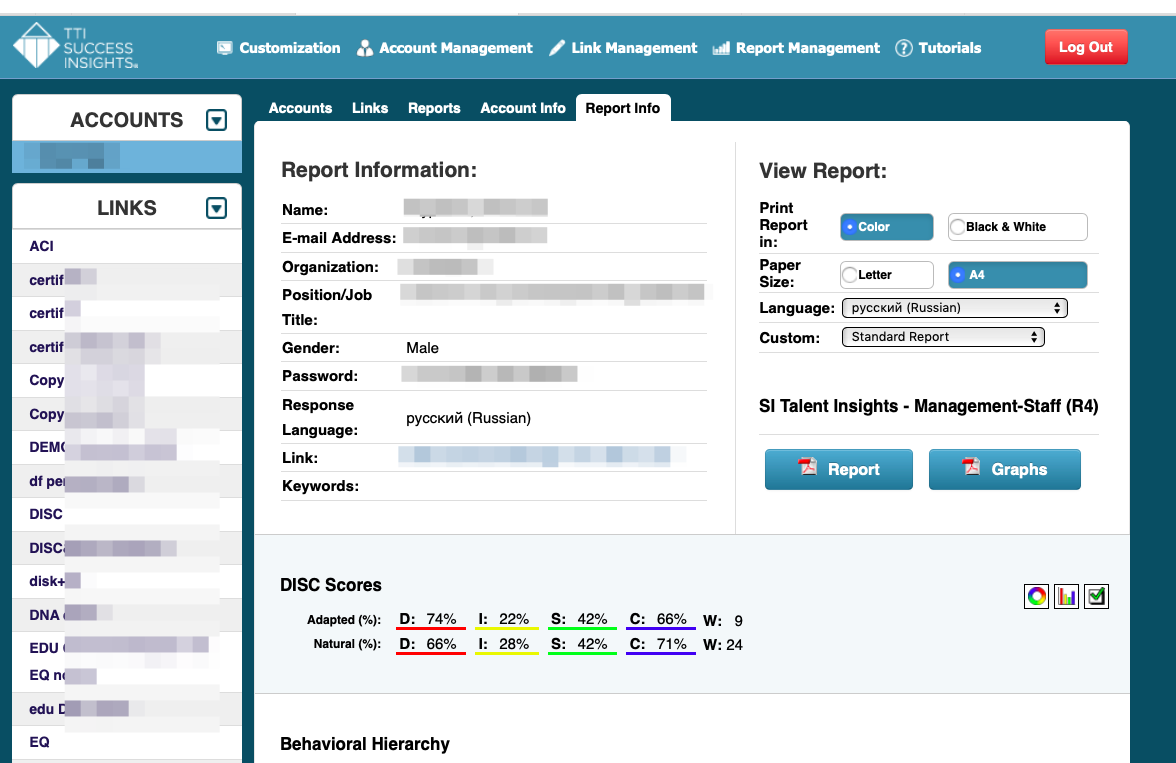Select the disk+ link in list
The height and width of the screenshot is (763, 1176).
[x=127, y=581]
